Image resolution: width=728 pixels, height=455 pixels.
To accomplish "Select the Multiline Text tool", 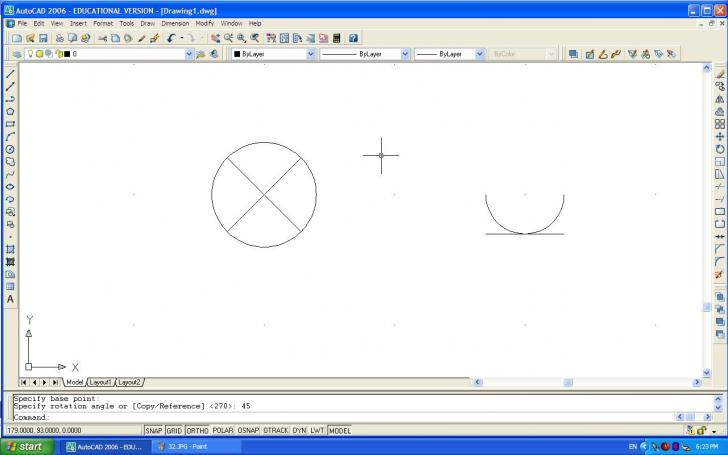I will click(10, 299).
